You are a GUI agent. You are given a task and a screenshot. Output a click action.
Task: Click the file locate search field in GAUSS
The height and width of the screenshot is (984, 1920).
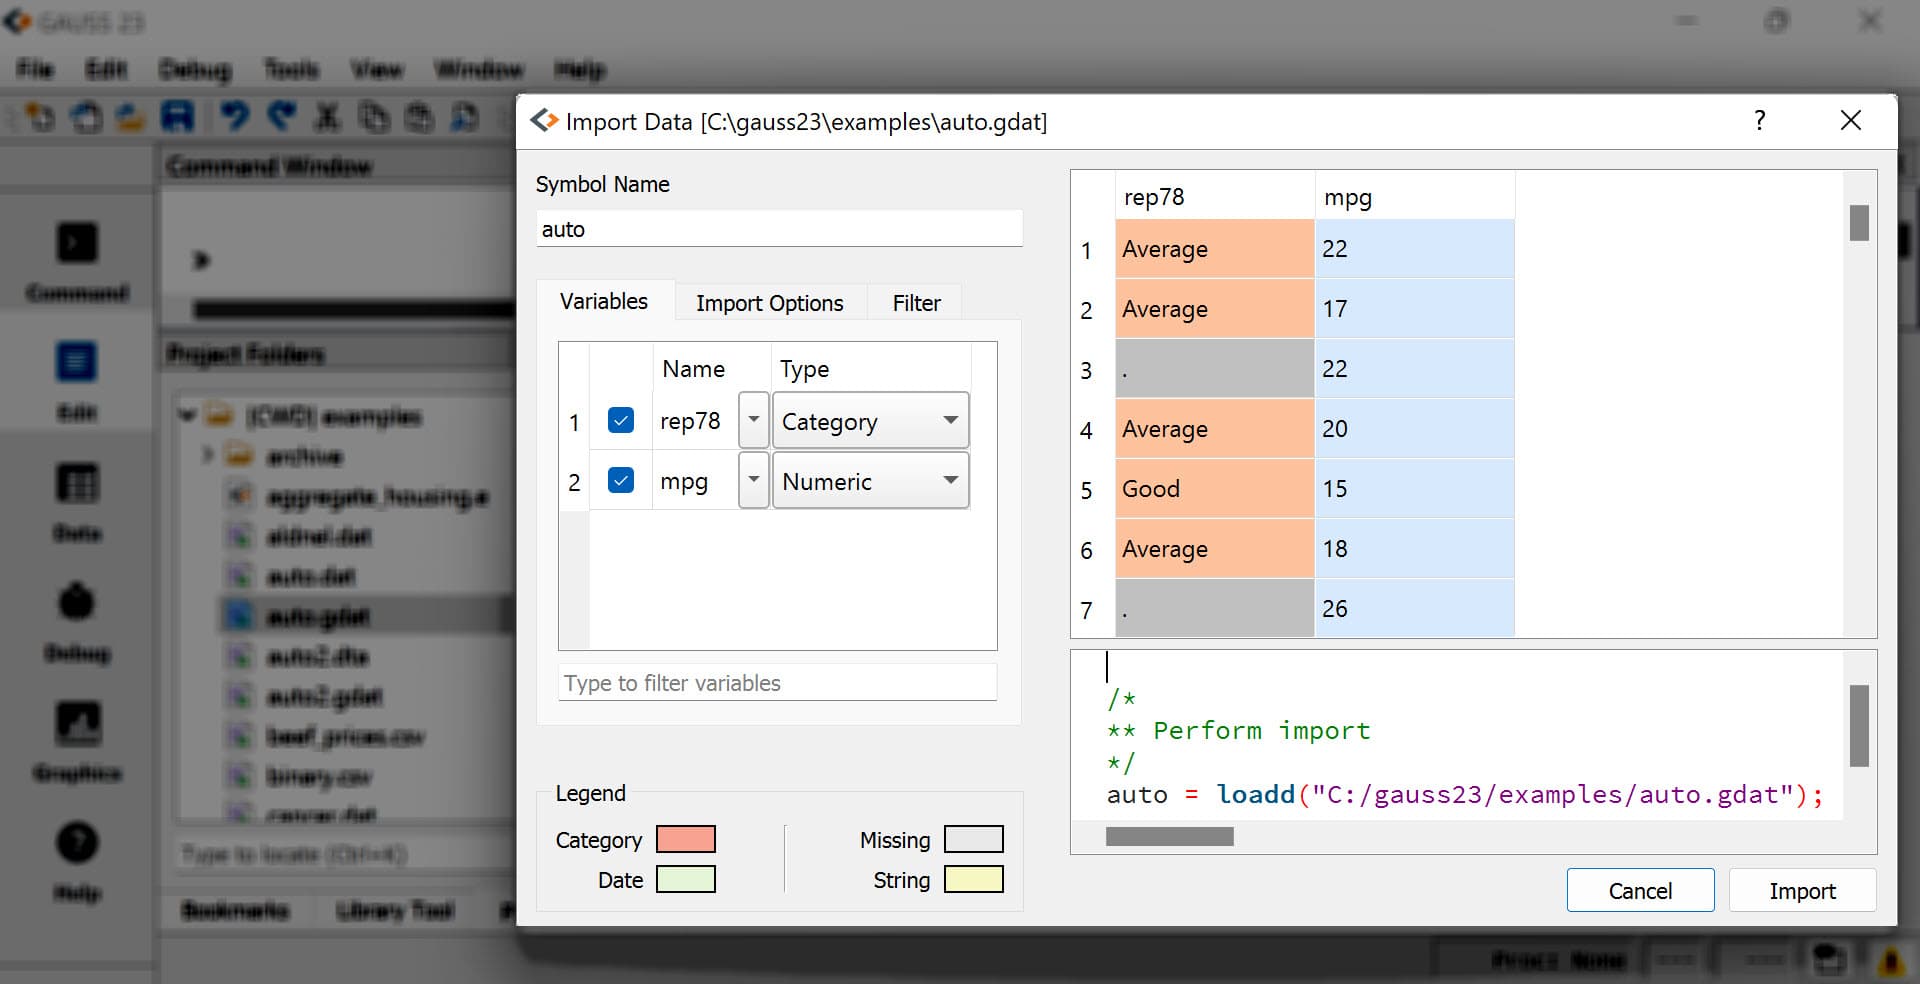pyautogui.click(x=345, y=854)
